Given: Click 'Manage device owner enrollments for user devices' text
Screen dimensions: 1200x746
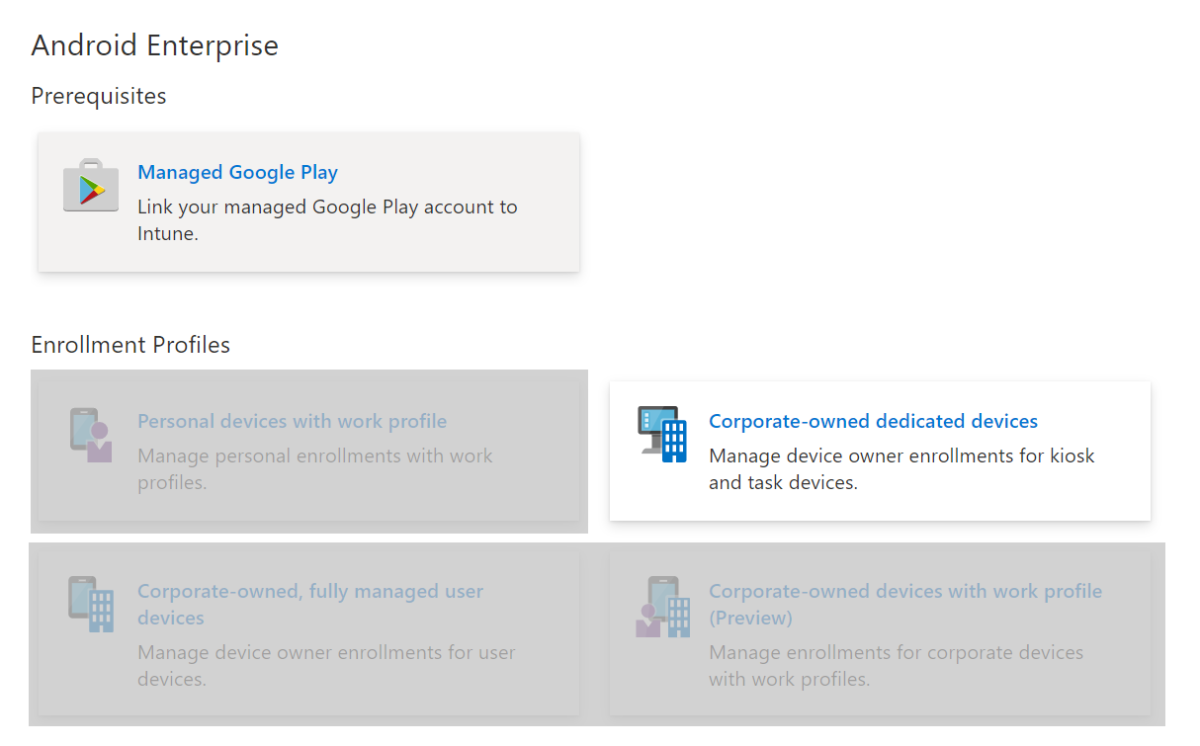Looking at the screenshot, I should pyautogui.click(x=326, y=665).
